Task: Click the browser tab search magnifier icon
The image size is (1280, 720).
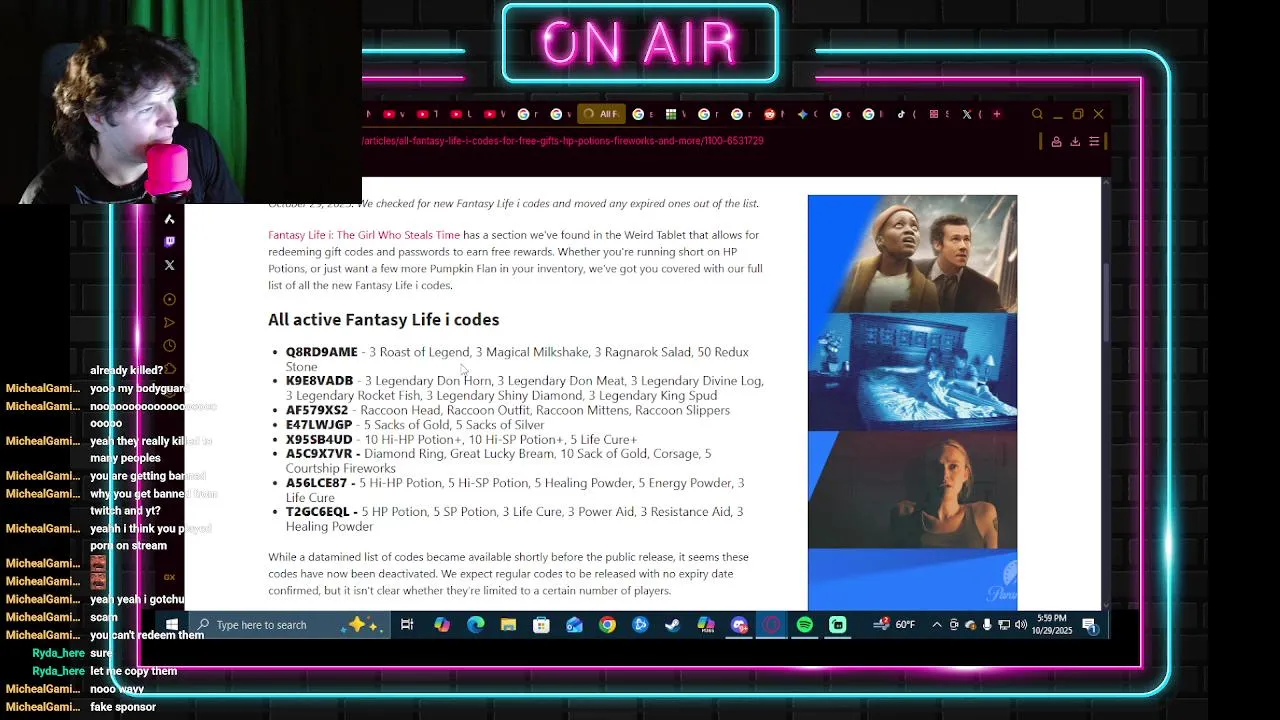Action: pyautogui.click(x=1037, y=114)
